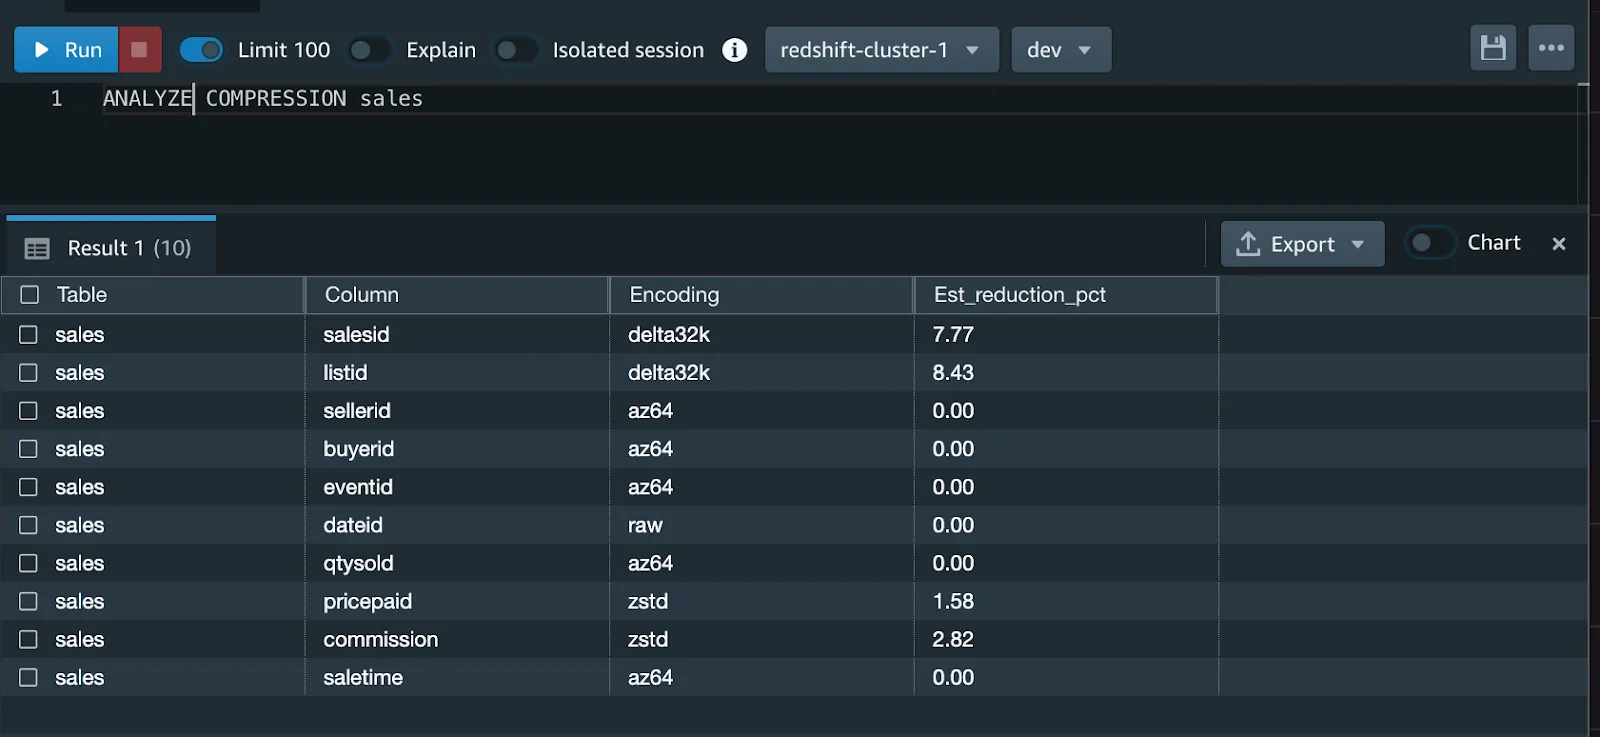
Task: Click the results table icon on Result tab
Action: point(37,248)
